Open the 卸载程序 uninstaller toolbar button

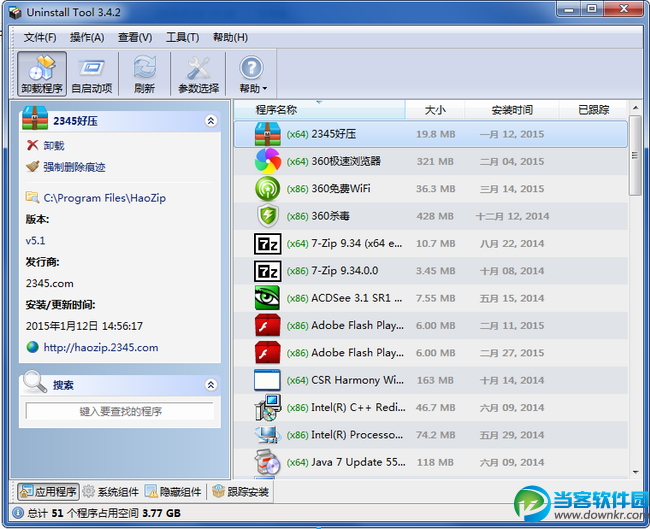point(42,74)
